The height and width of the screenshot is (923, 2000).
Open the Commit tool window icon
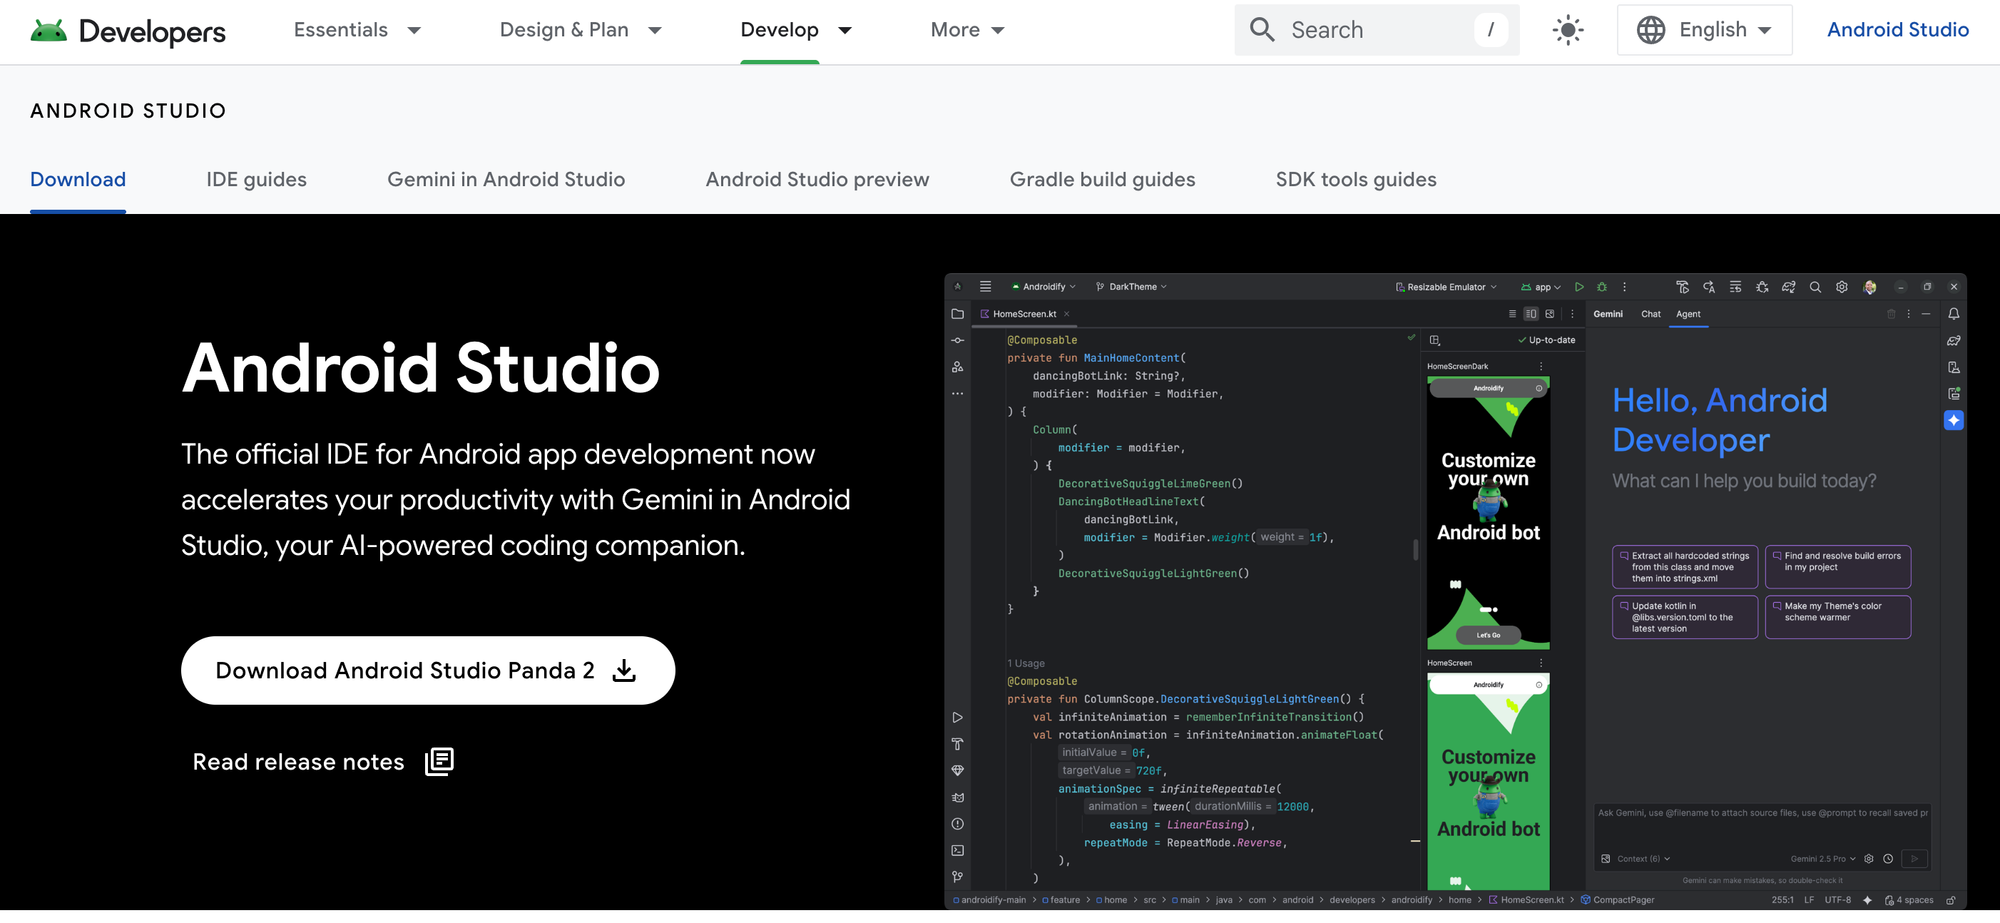coord(957,341)
